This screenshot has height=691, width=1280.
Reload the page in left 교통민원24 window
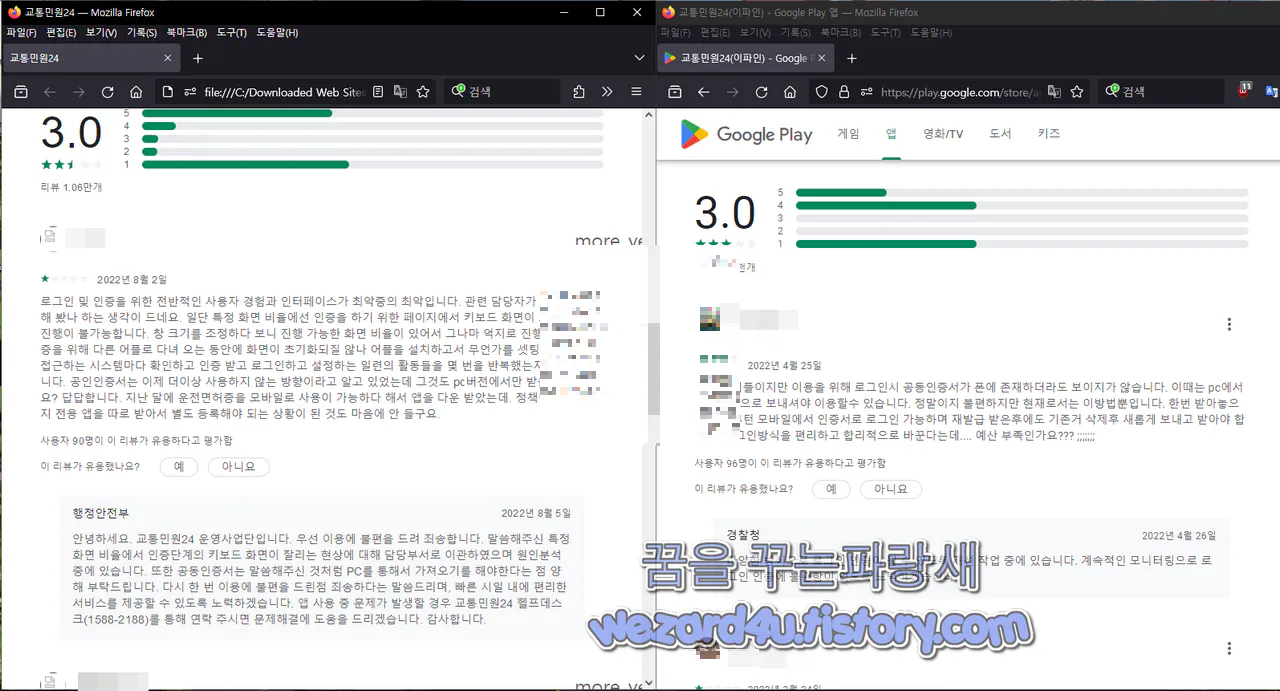108,92
